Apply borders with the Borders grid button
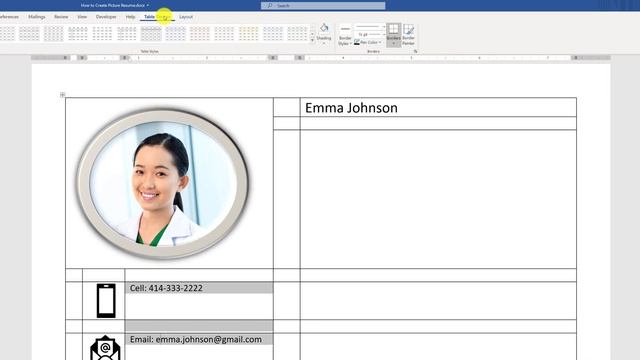This screenshot has height=360, width=640. tap(393, 29)
